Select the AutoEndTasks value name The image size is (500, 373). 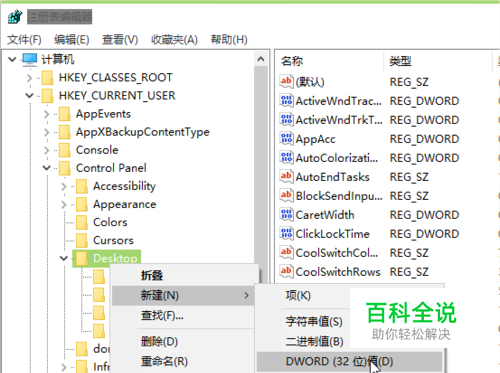click(333, 177)
